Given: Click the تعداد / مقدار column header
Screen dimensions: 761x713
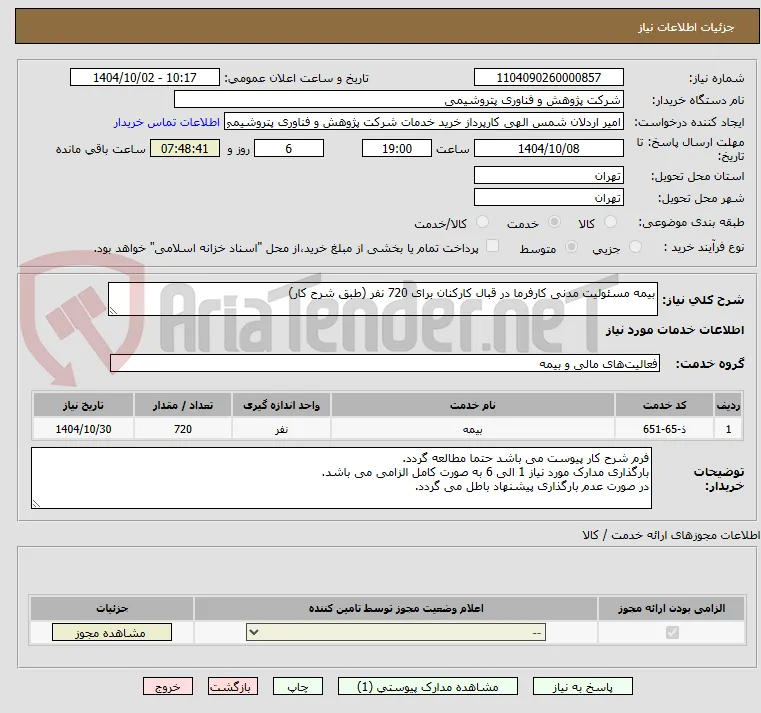Looking at the screenshot, I should (183, 405).
